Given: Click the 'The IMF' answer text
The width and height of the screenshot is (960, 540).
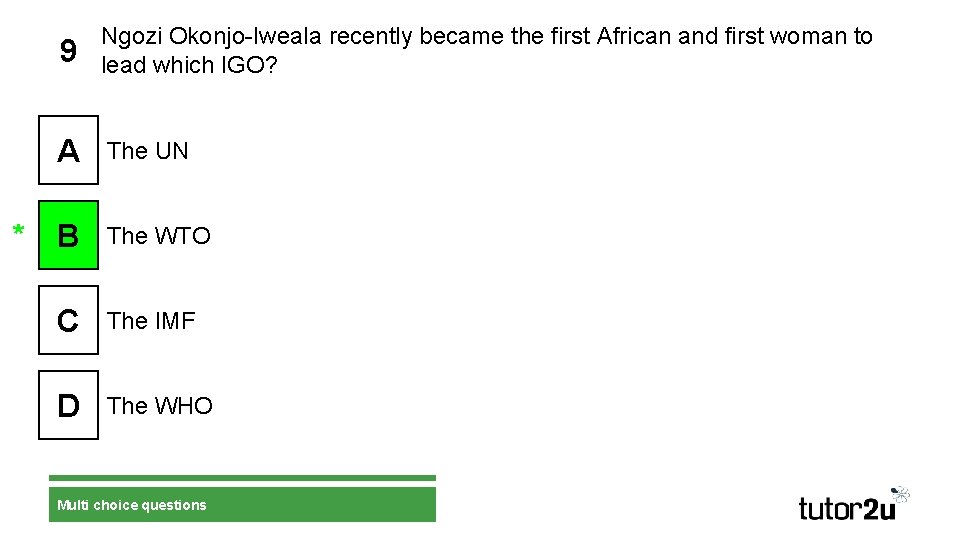Looking at the screenshot, I should (151, 321).
